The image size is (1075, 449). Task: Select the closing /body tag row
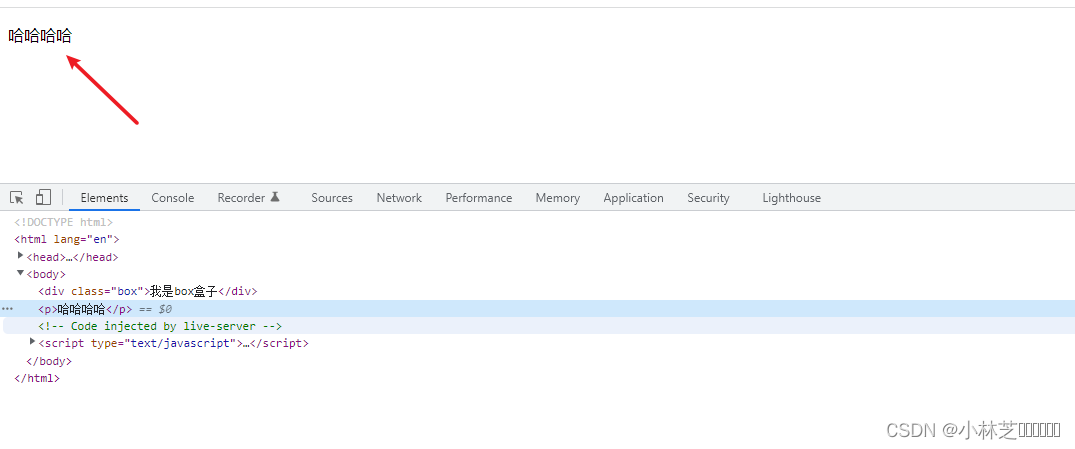(49, 361)
